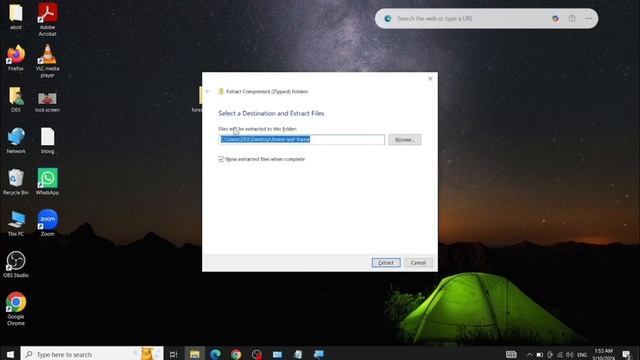Click the taskbar search box
Viewport: 640px width, 360px height.
click(92, 354)
